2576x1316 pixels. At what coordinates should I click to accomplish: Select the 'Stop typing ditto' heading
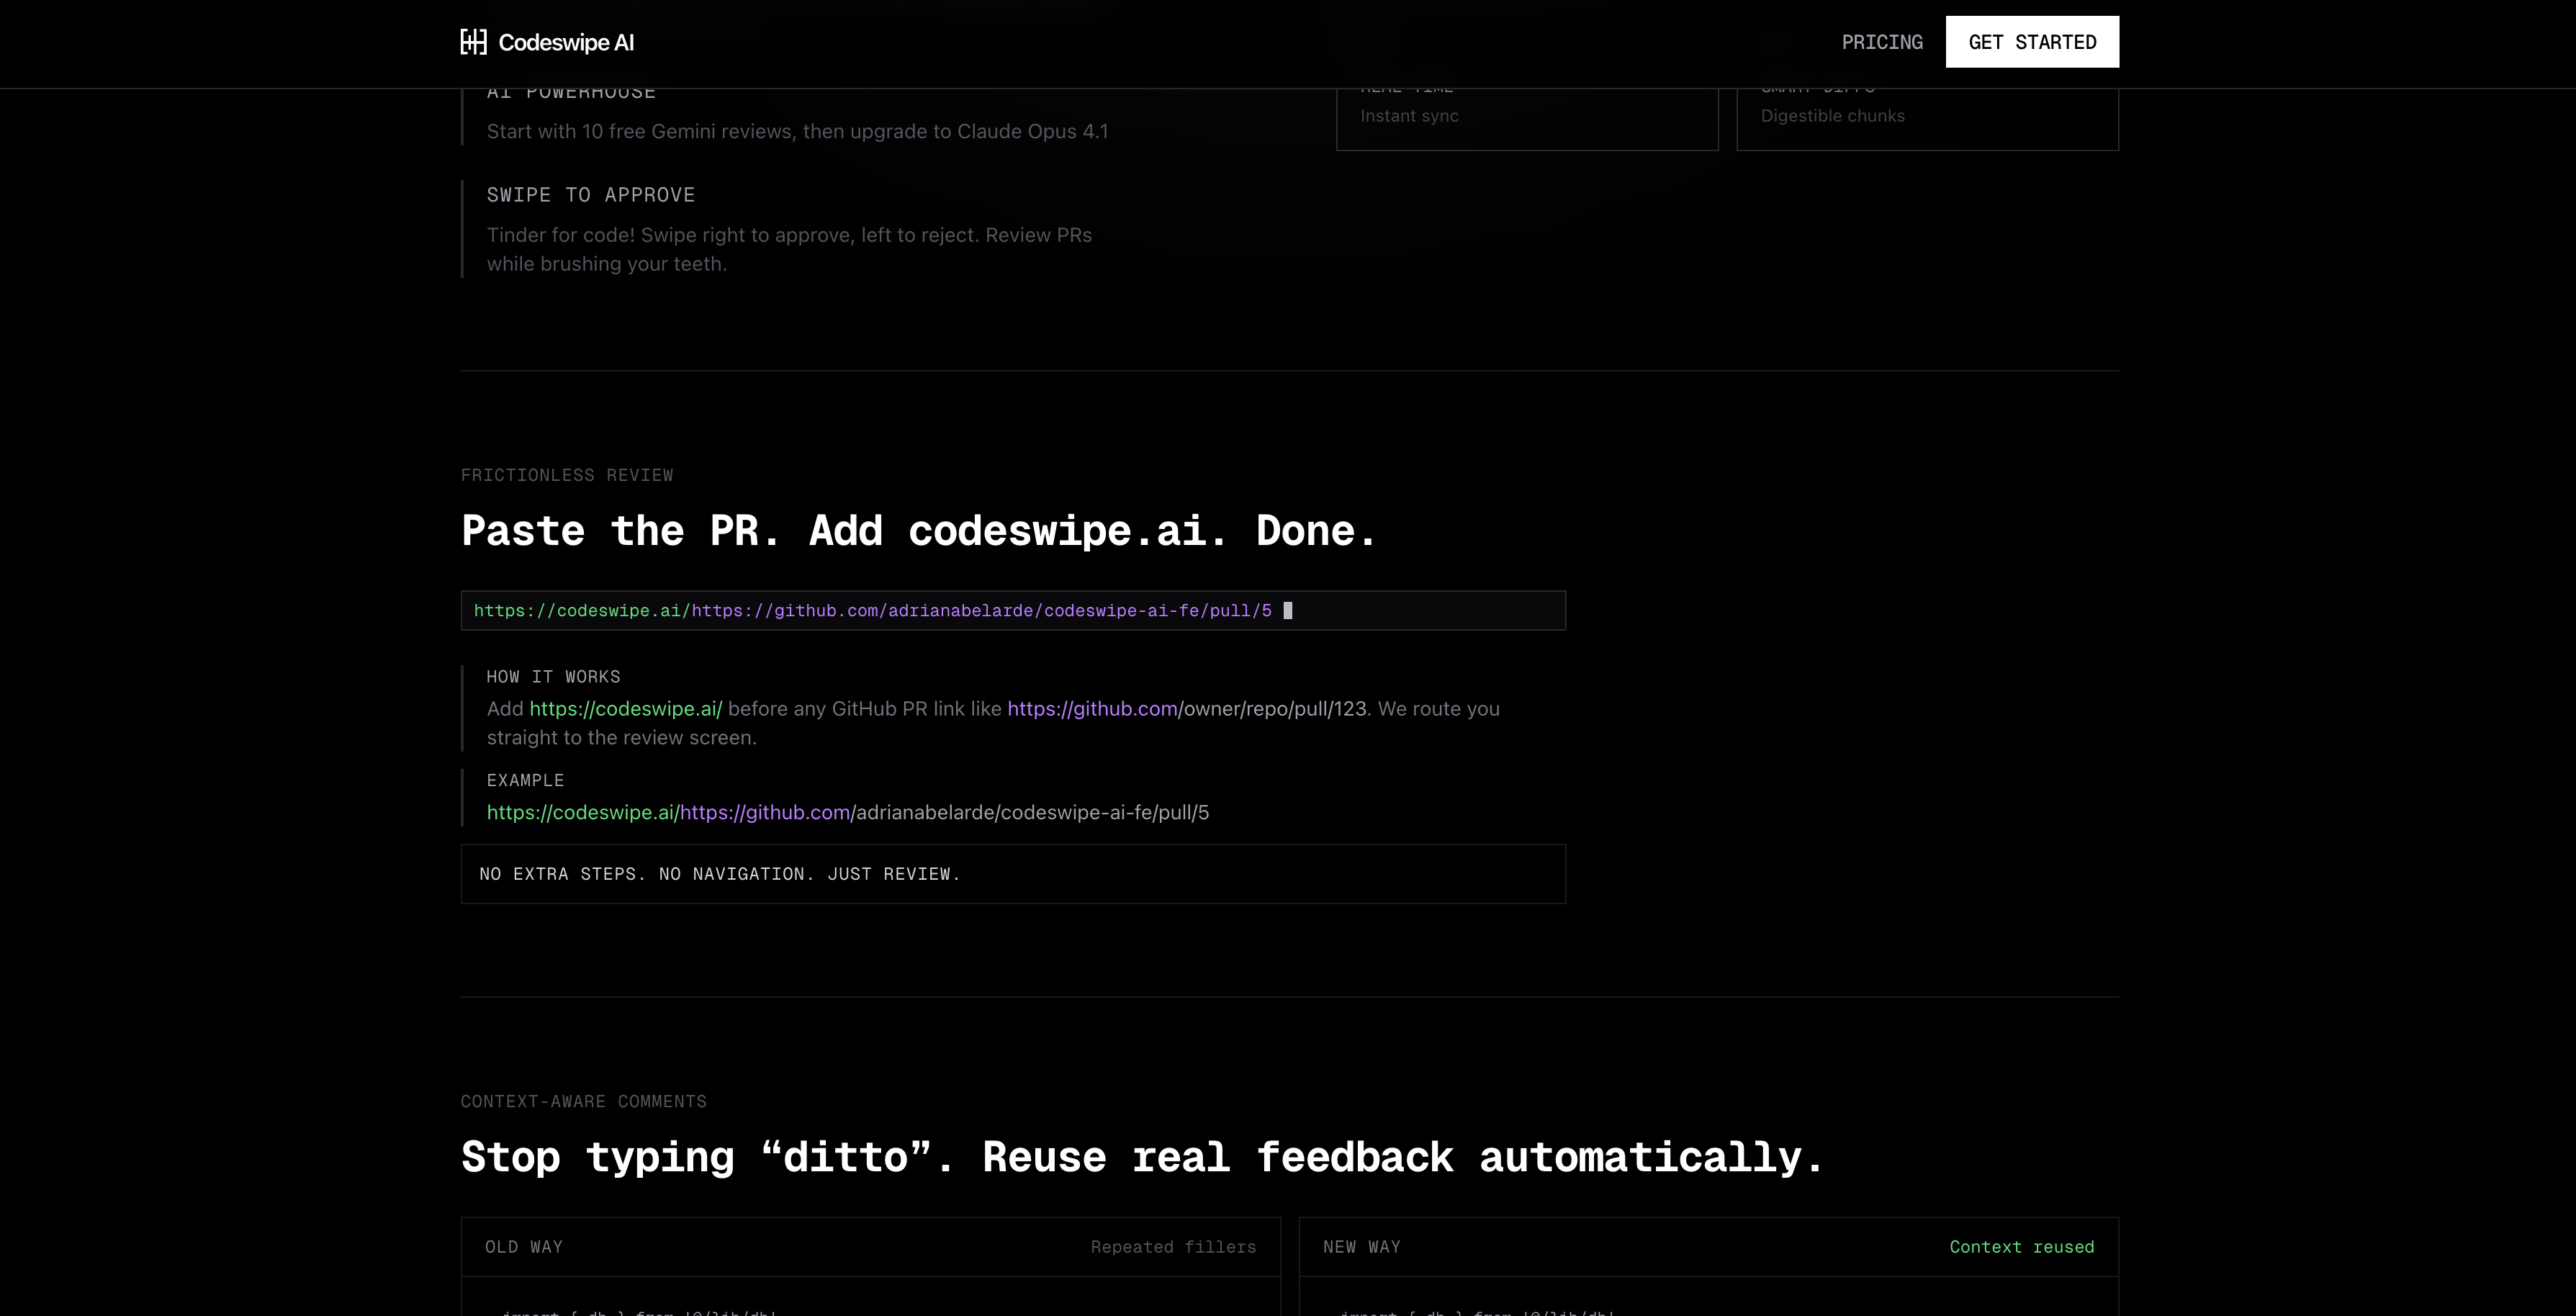click(x=1142, y=1157)
